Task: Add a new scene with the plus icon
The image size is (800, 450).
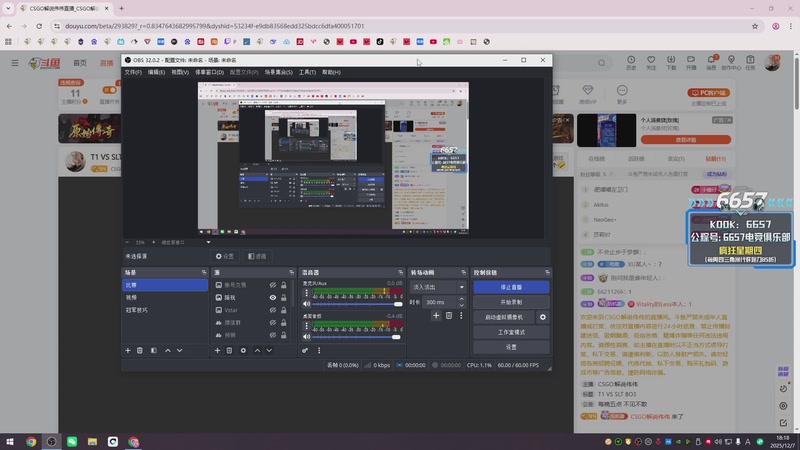Action: (128, 351)
